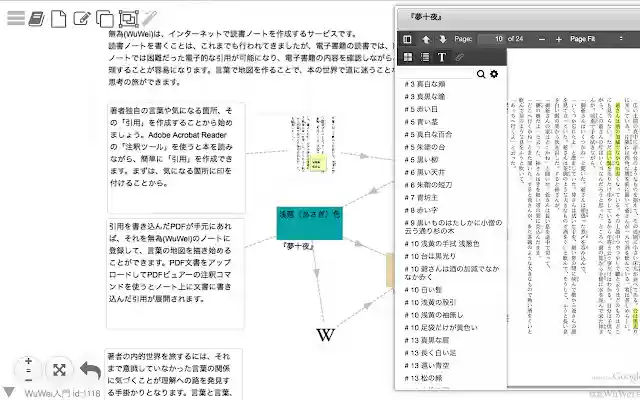Click the Wikipedia W node
Viewport: 640px width, 400px height.
click(325, 335)
